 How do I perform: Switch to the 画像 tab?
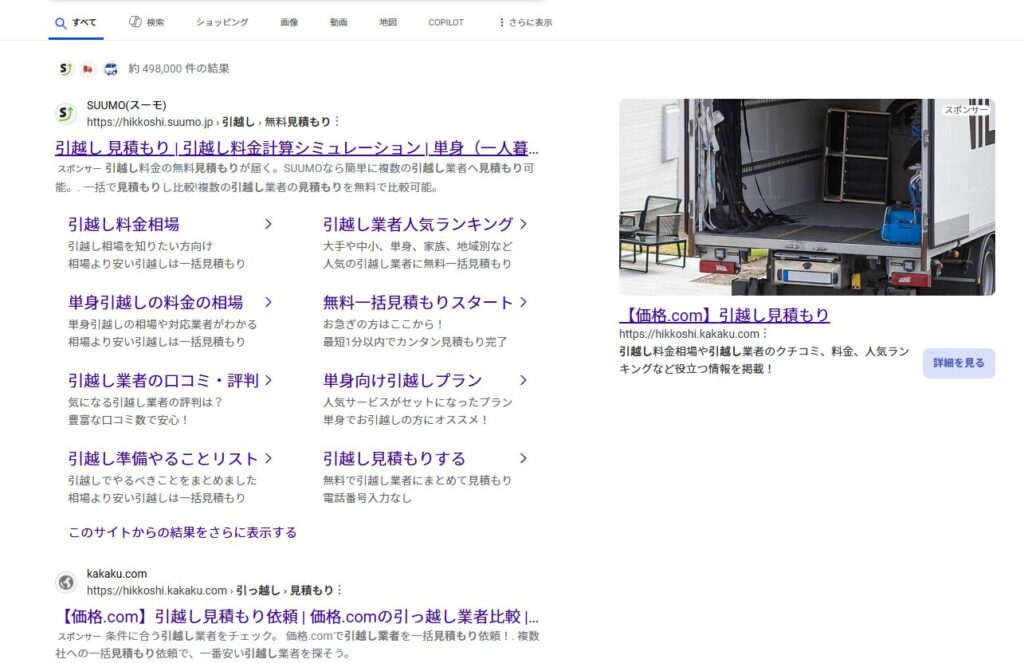(289, 22)
